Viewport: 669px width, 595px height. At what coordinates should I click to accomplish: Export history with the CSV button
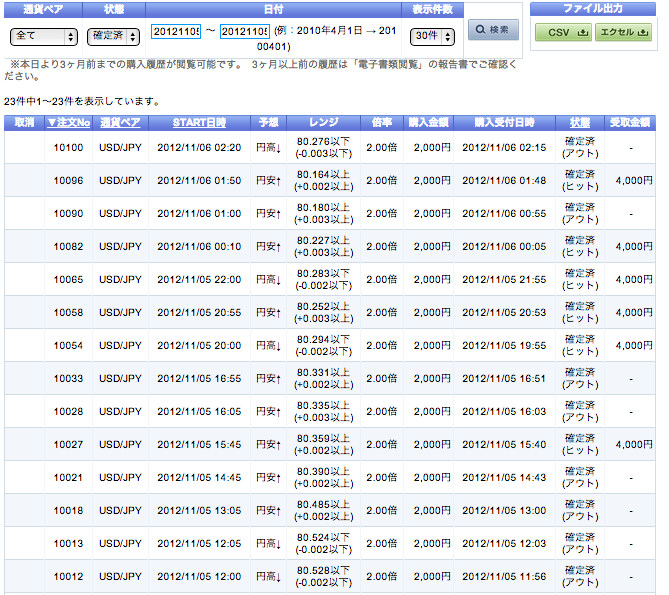[563, 32]
